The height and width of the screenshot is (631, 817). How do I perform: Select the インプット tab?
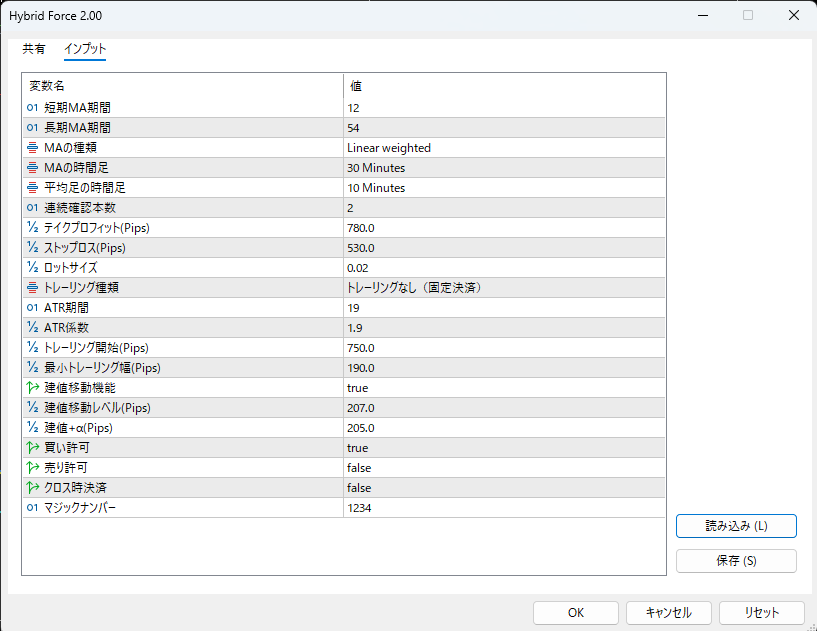(x=85, y=48)
